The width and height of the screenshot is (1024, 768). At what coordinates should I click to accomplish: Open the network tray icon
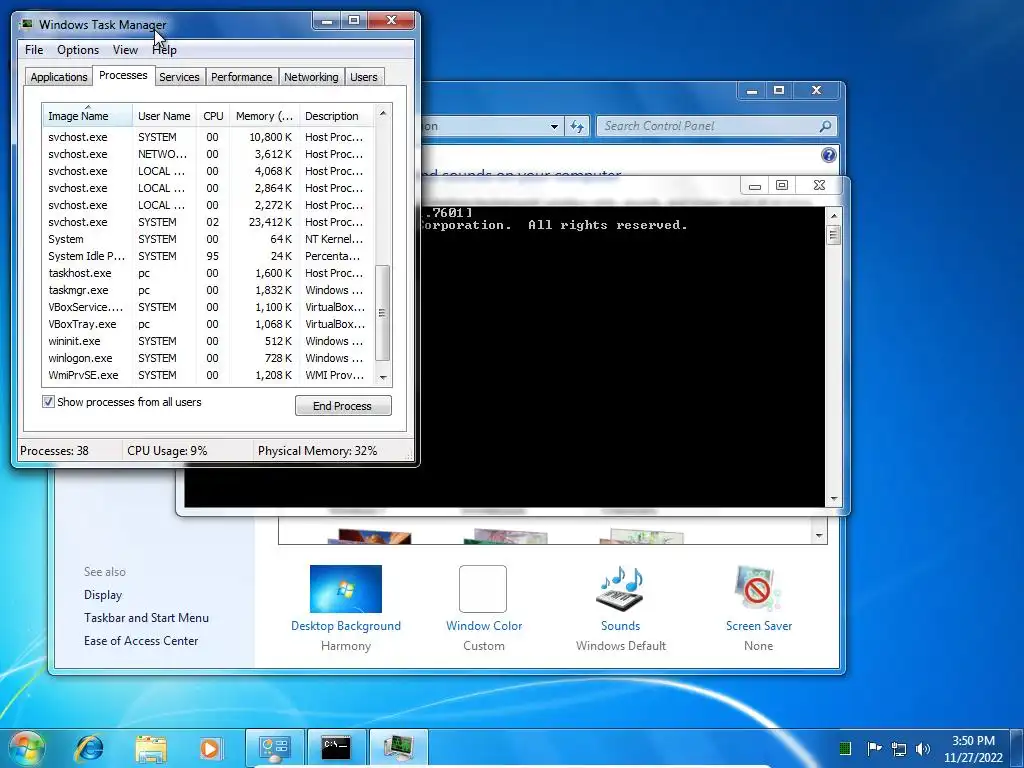(x=899, y=748)
